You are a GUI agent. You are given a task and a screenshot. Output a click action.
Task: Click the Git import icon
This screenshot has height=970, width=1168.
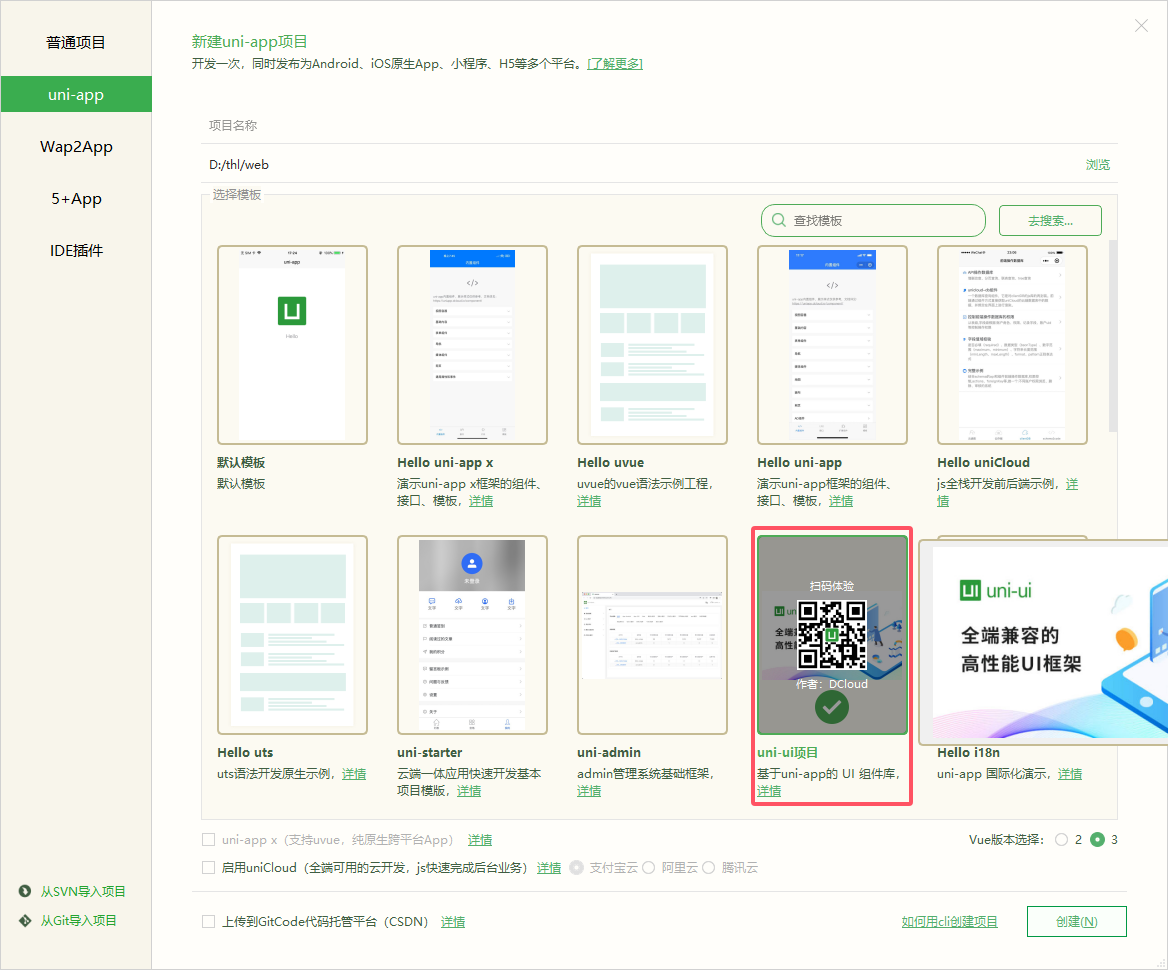pyautogui.click(x=25, y=920)
